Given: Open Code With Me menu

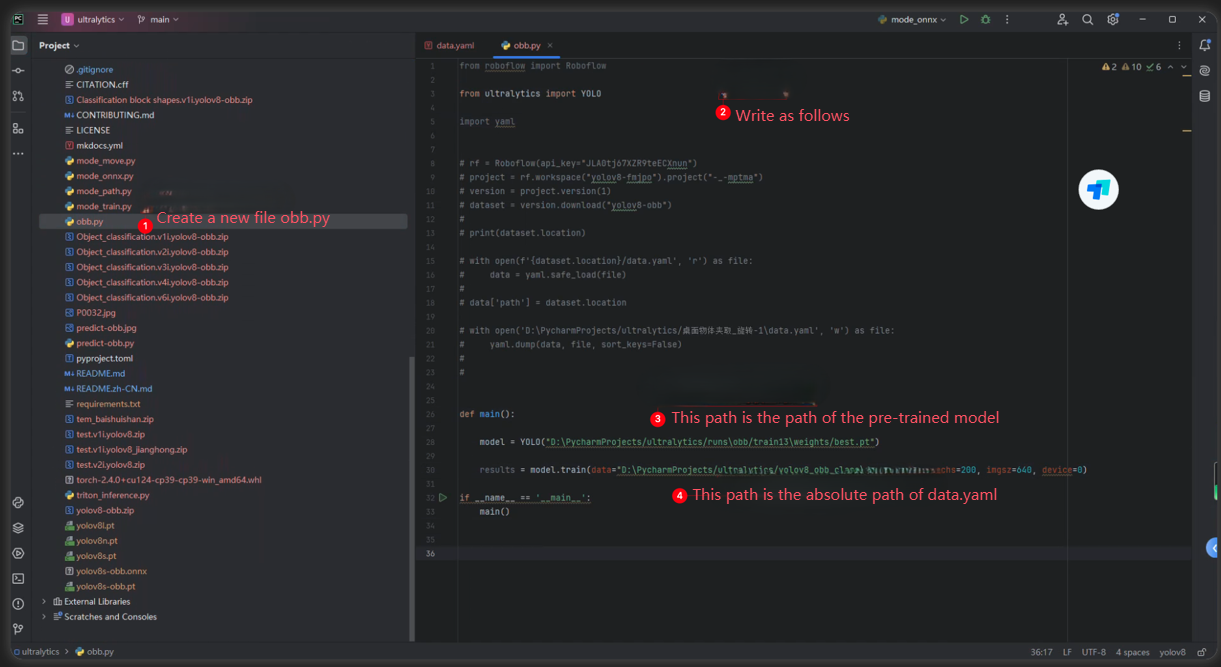Looking at the screenshot, I should pos(1062,19).
